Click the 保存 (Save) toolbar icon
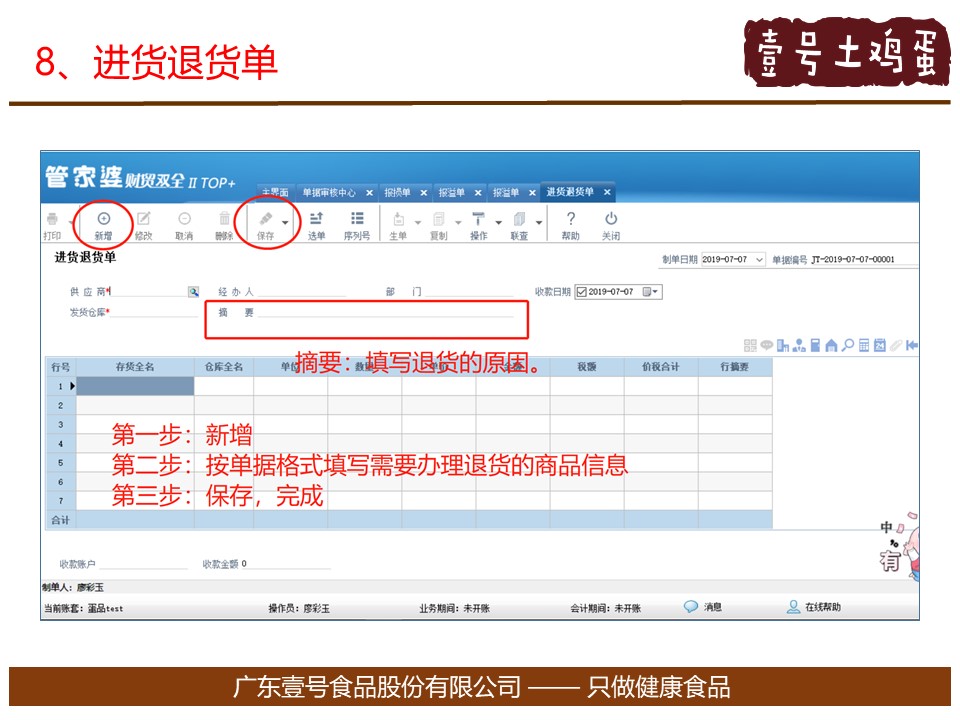 click(x=265, y=220)
